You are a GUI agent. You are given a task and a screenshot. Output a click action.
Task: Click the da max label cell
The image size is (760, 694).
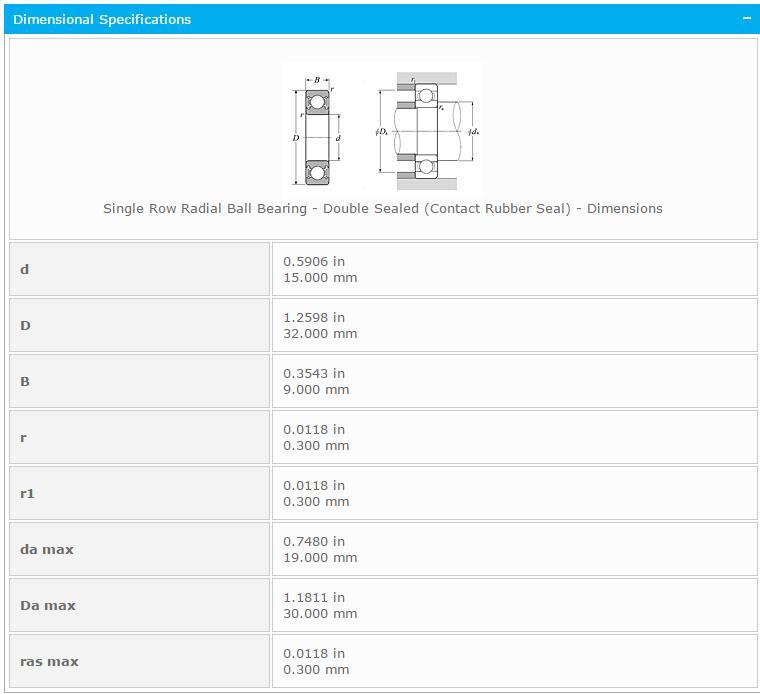139,549
